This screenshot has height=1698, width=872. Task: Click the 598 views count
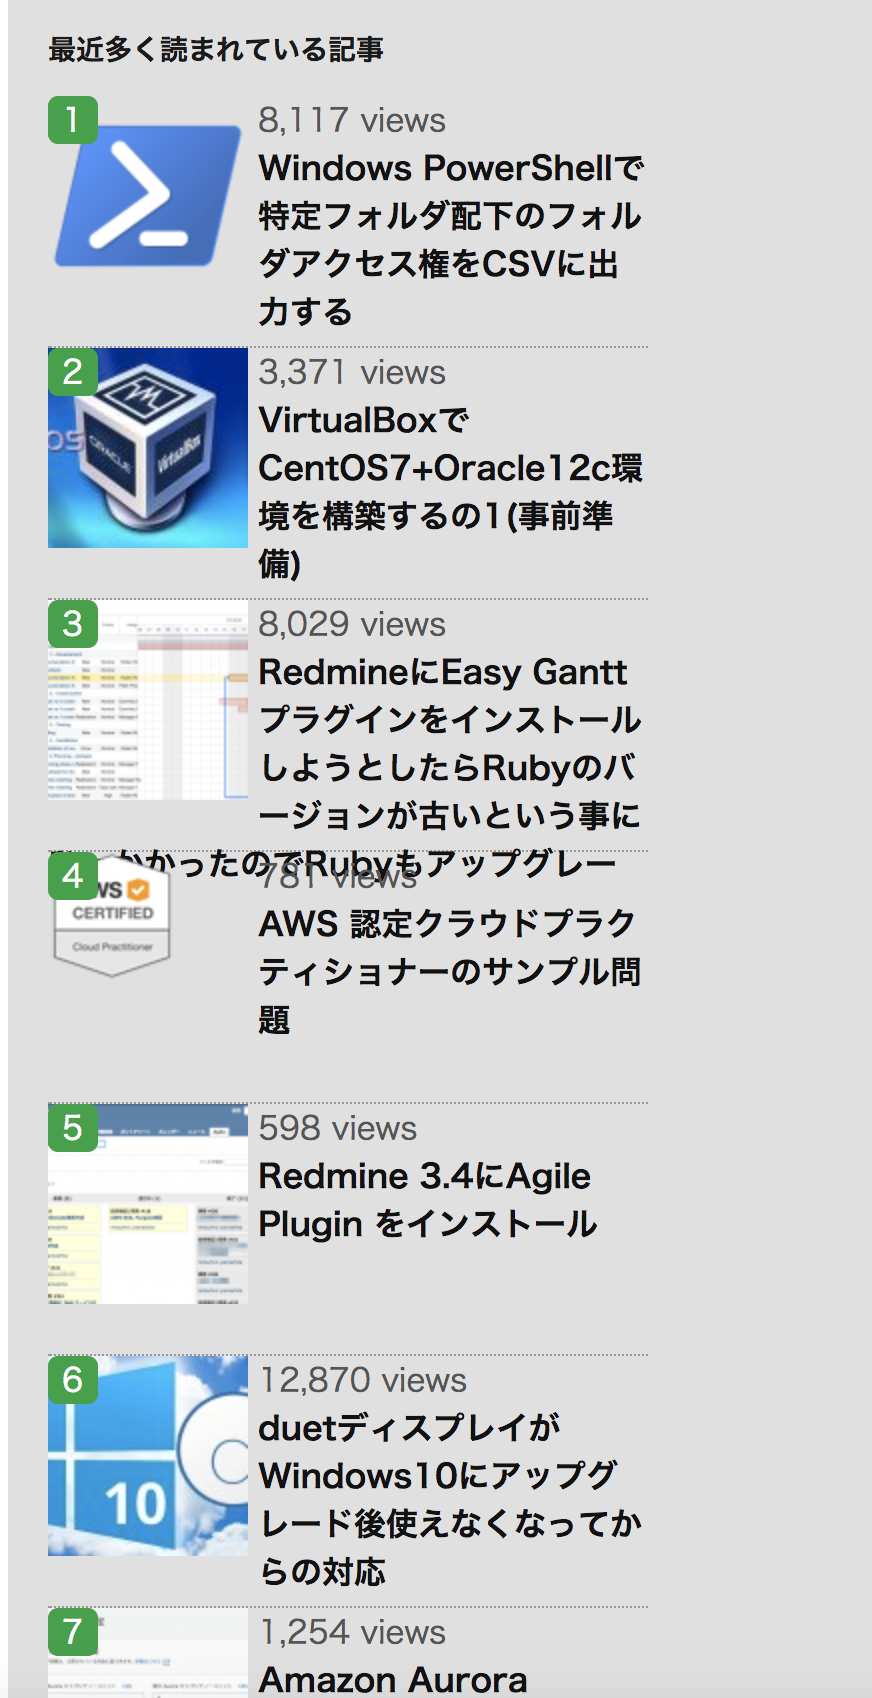click(338, 1129)
